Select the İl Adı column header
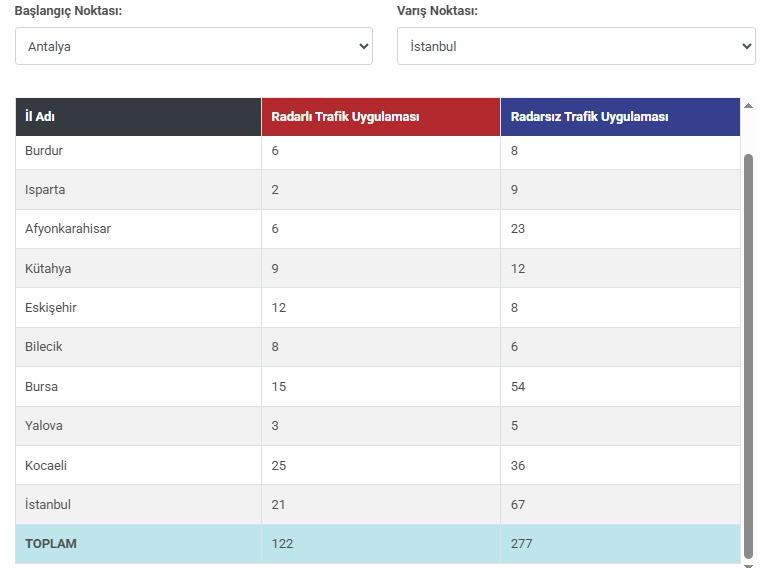The image size is (782, 568). pos(138,117)
